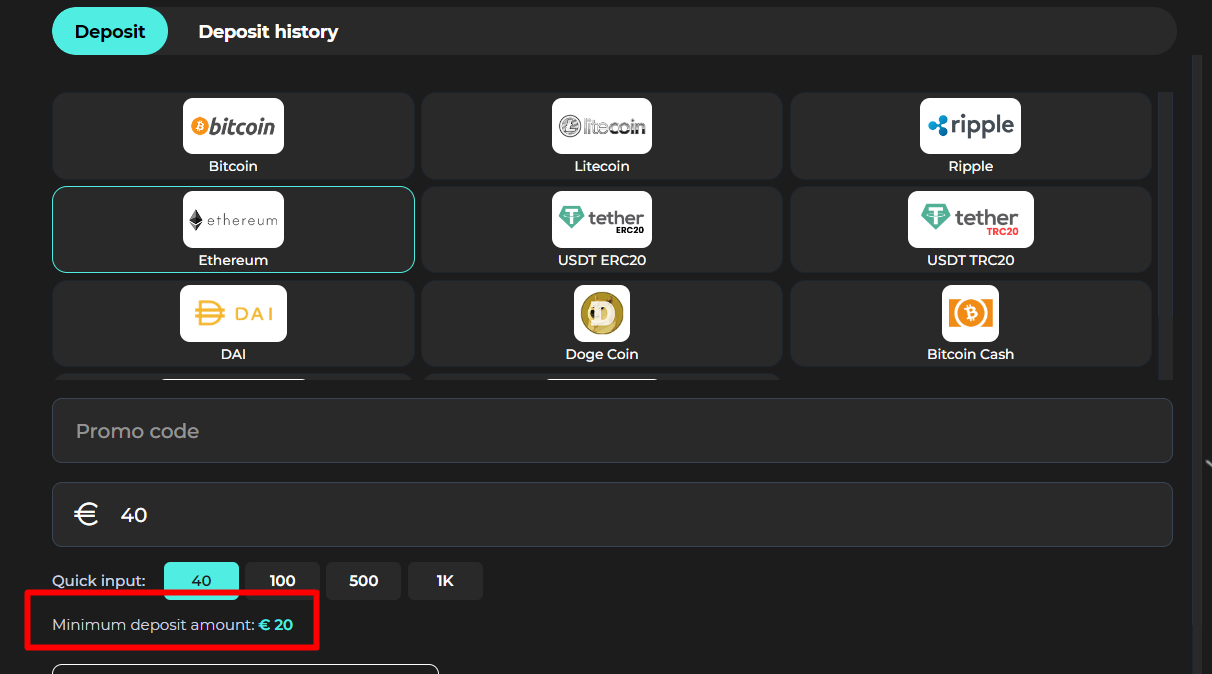Click the euro currency symbol

point(87,515)
